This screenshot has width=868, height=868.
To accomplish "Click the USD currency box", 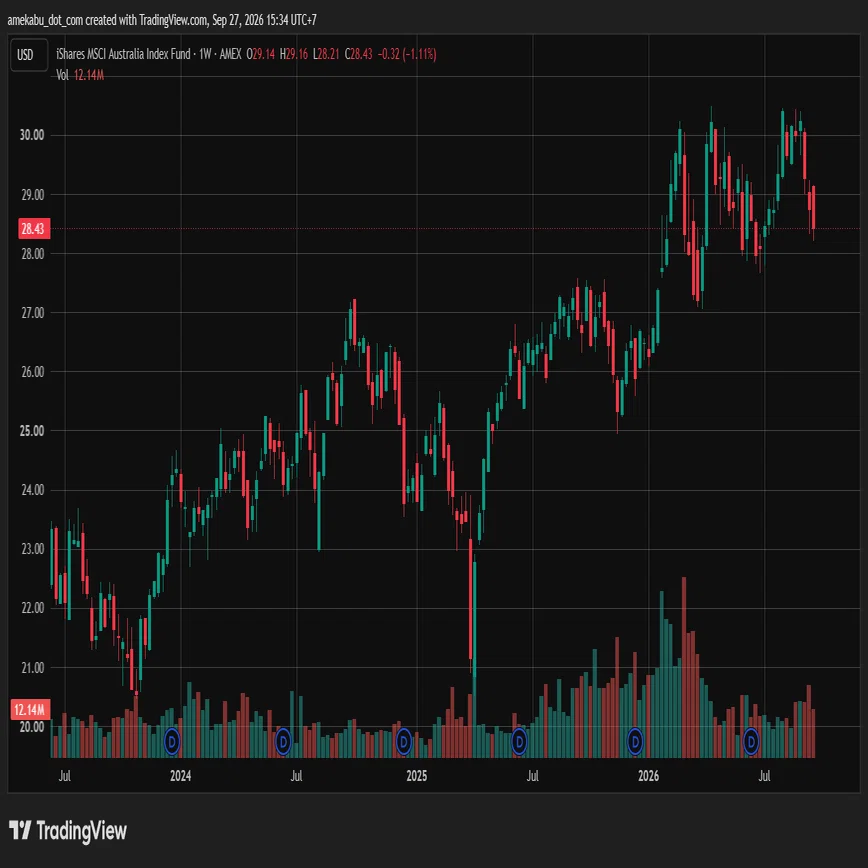I will click(29, 55).
